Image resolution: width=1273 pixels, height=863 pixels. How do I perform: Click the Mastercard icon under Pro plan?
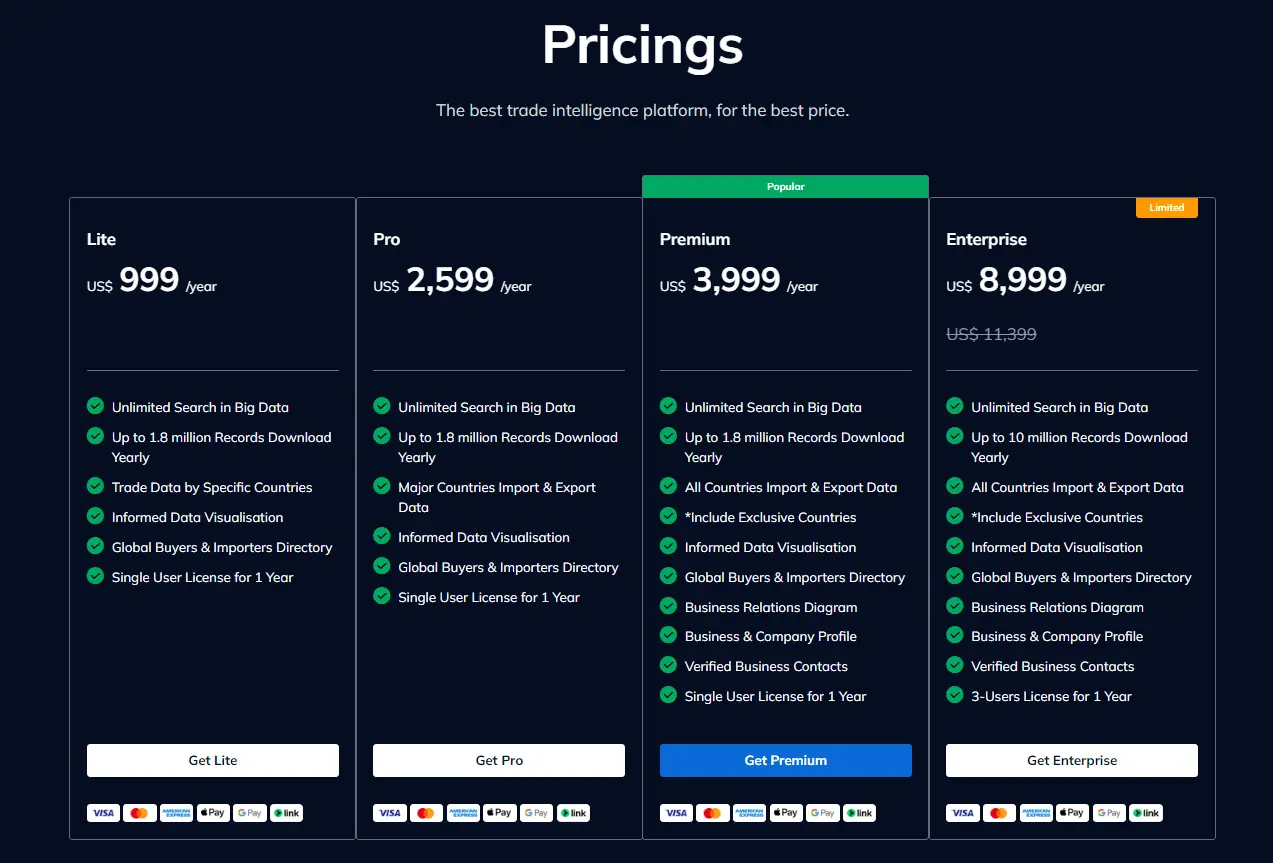(426, 813)
